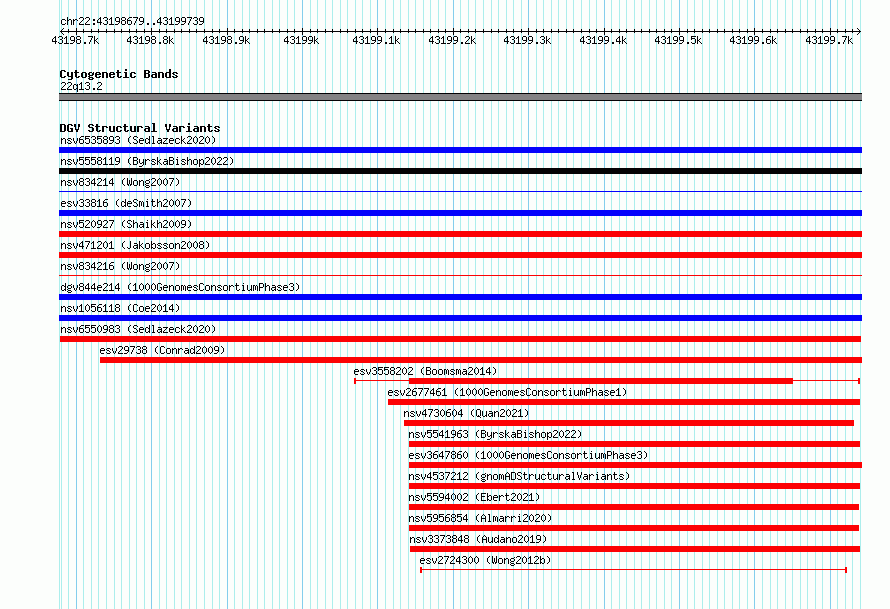This screenshot has height=609, width=890.
Task: Open variant nsv5594002 (Ebert2021) label
Action: [474, 497]
